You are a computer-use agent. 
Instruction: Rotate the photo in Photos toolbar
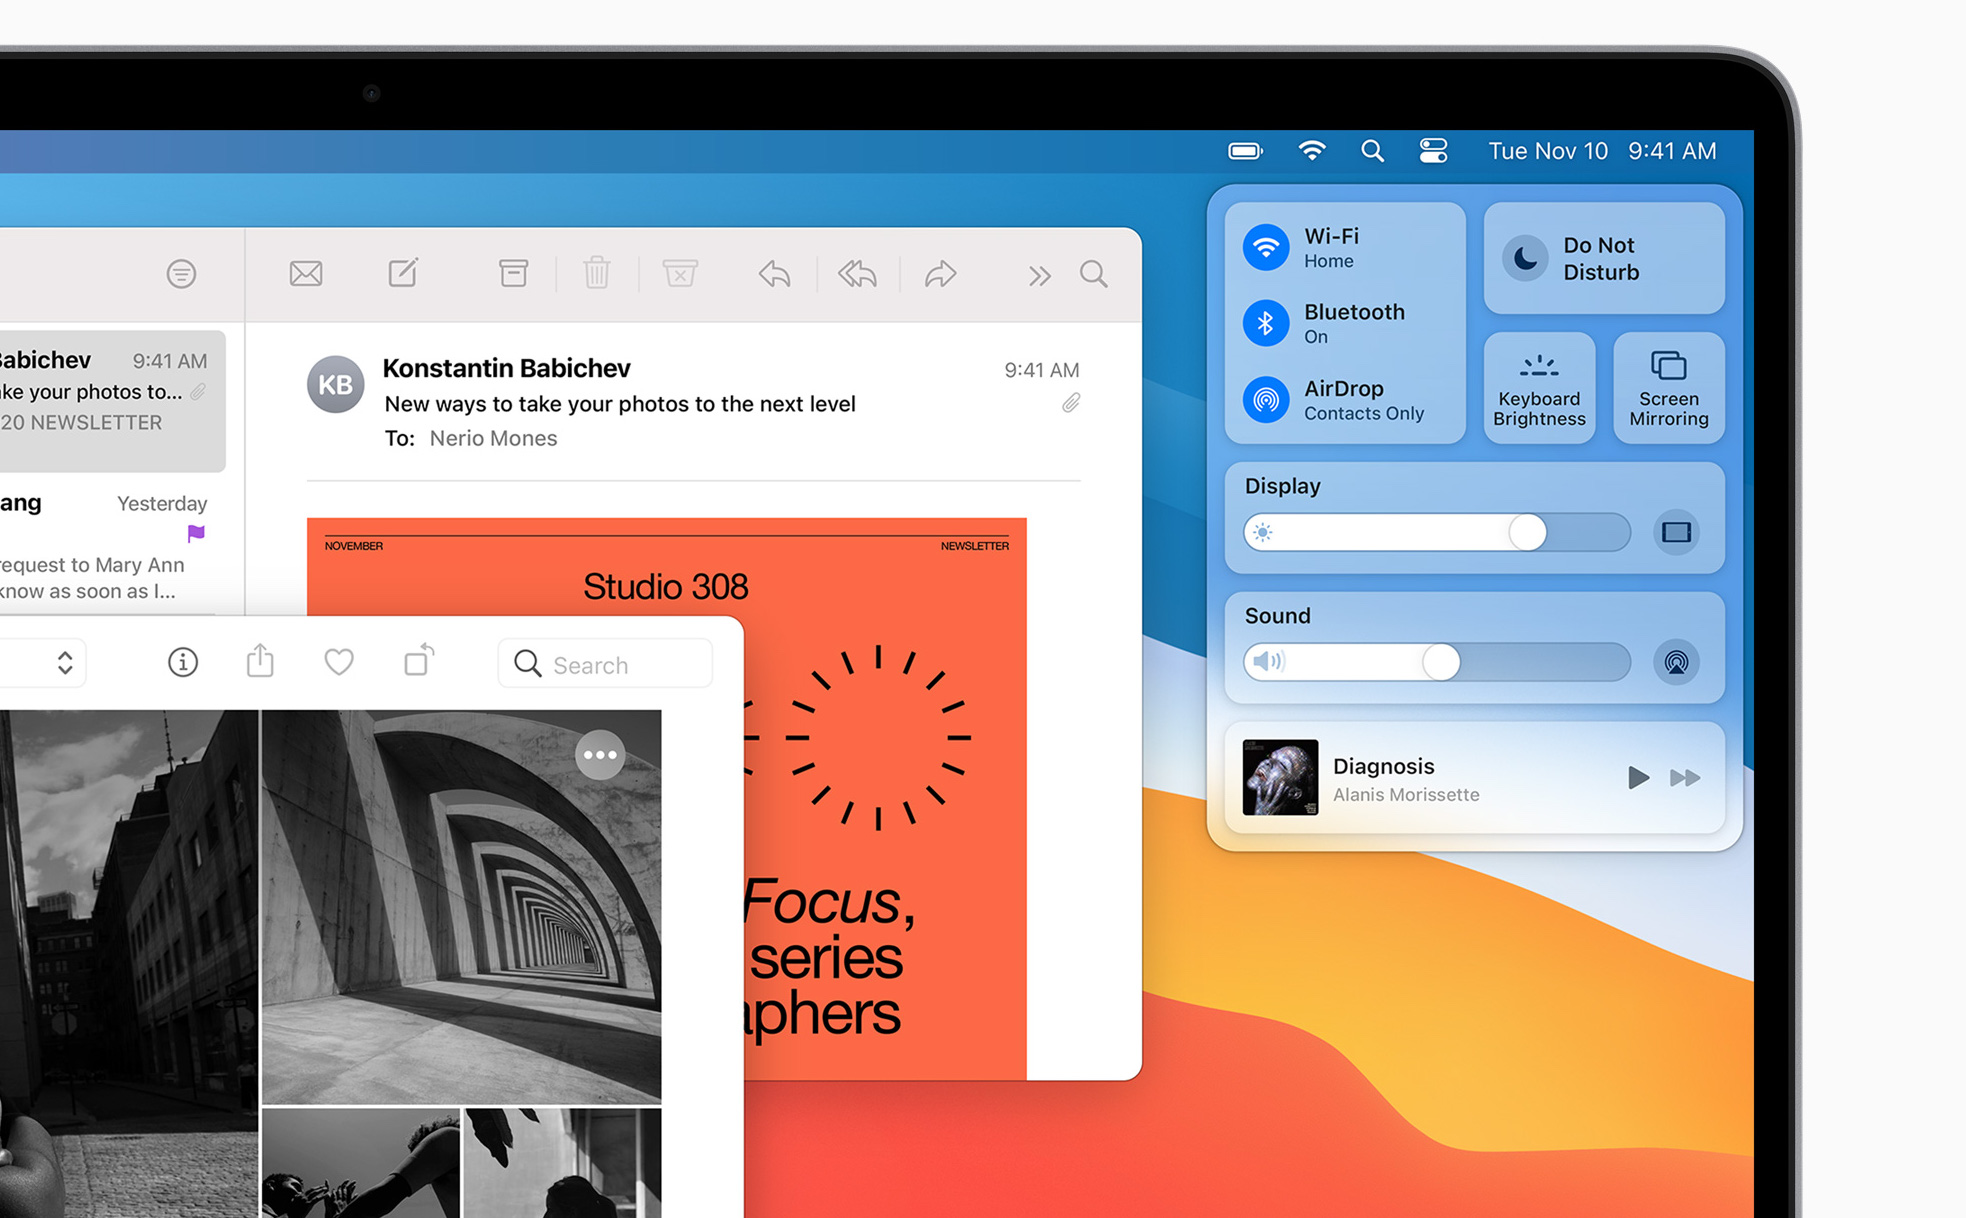point(419,660)
